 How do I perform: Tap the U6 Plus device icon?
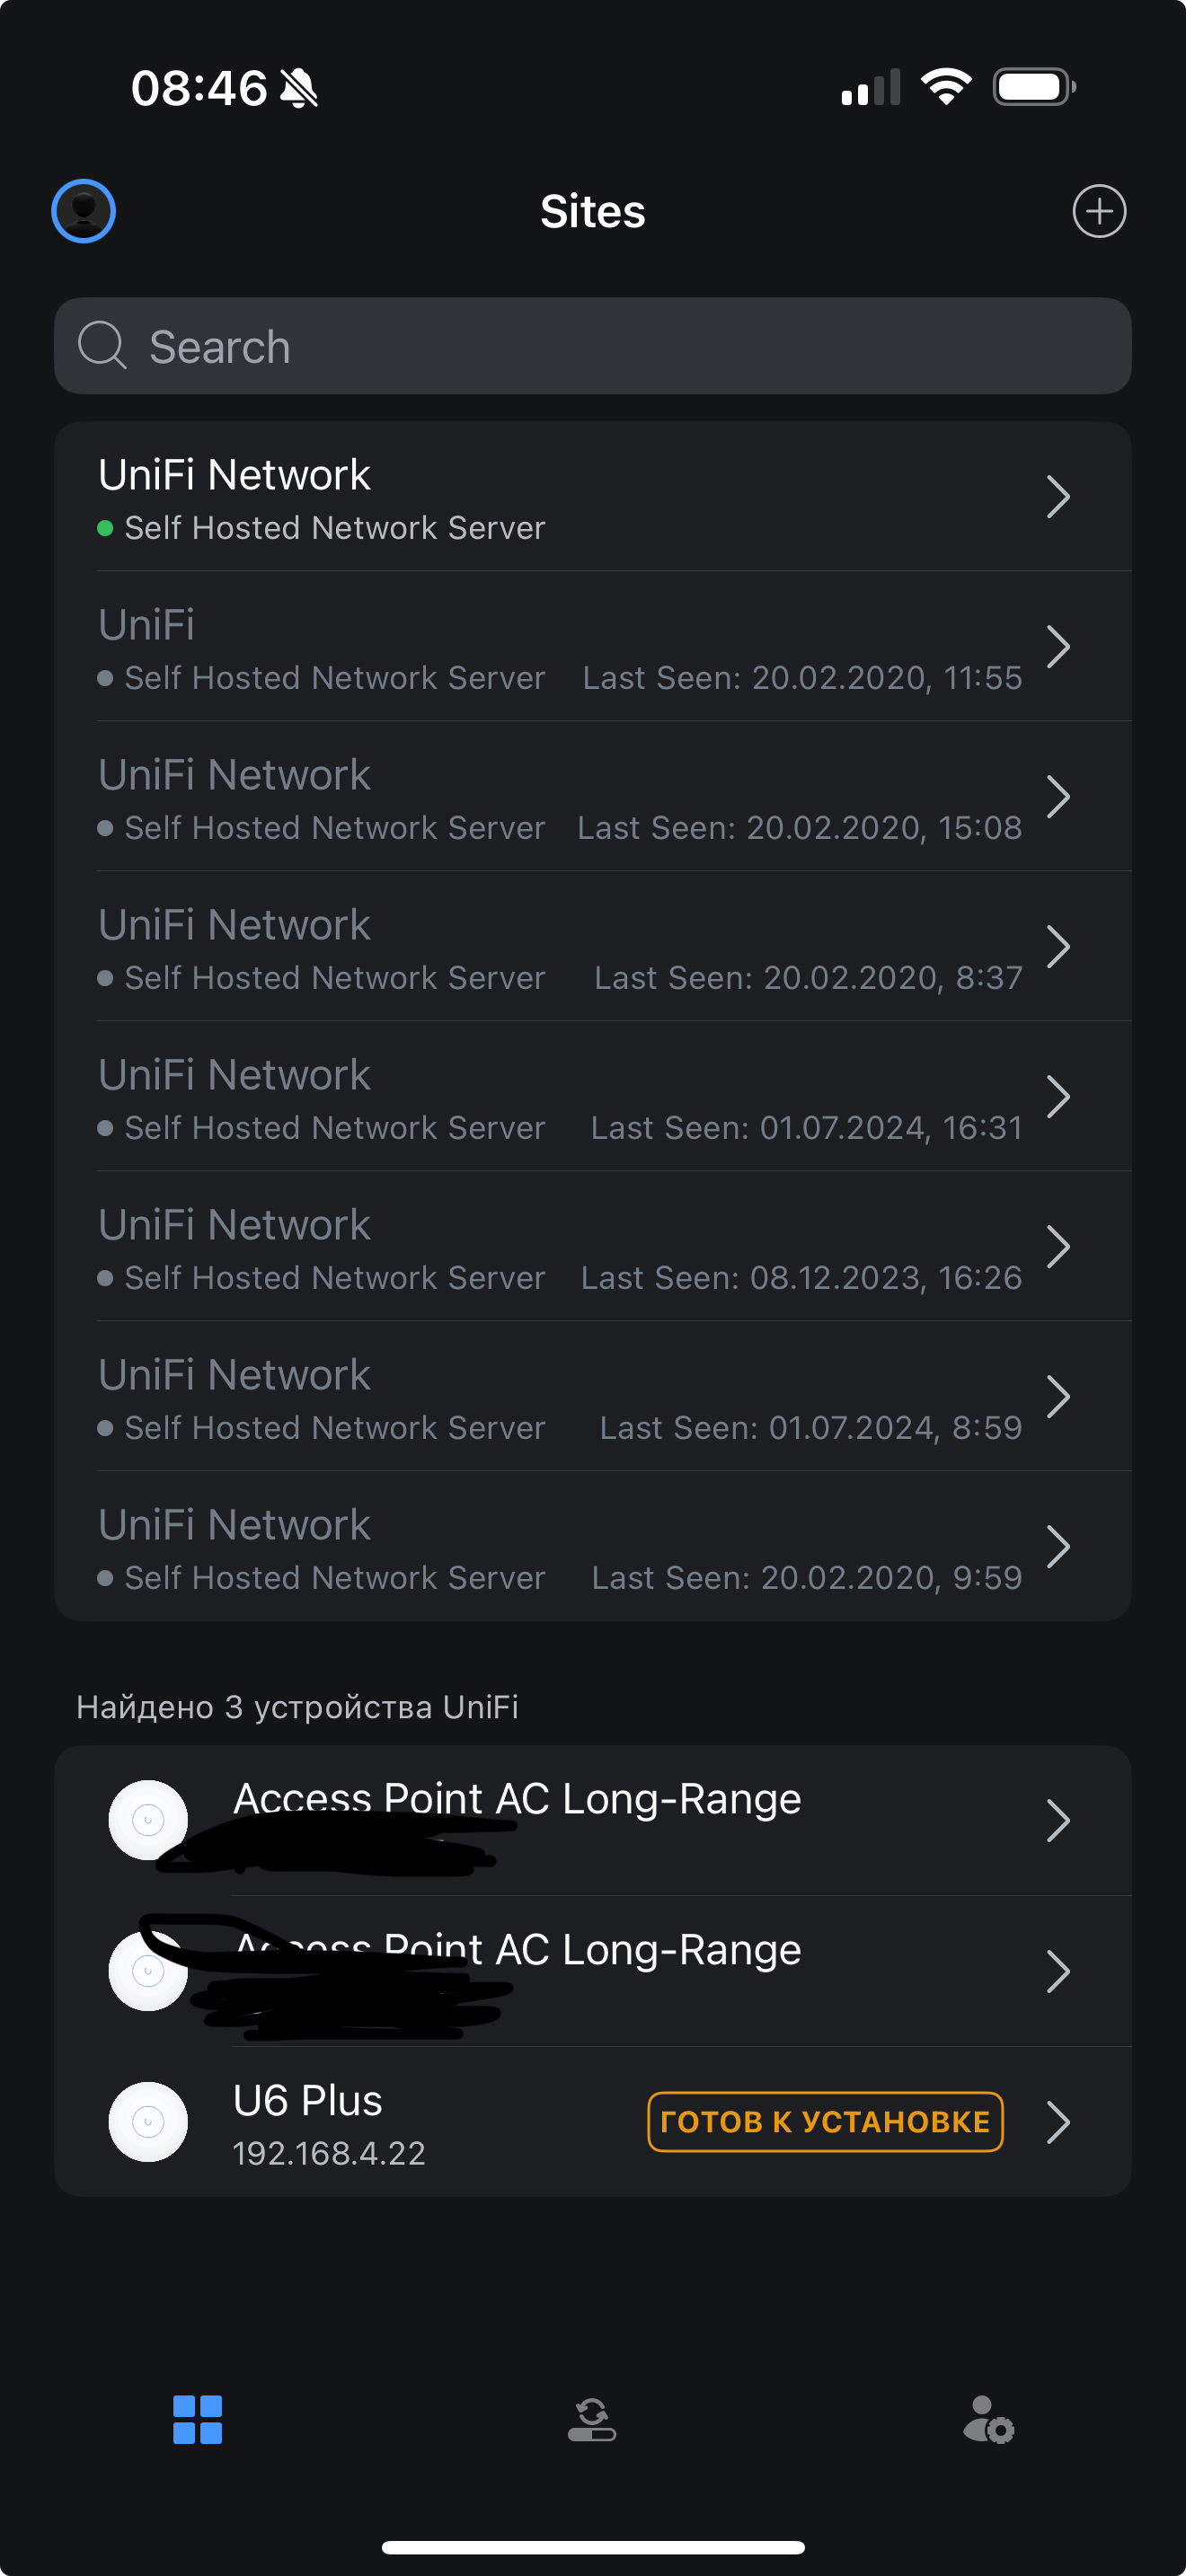(148, 2121)
